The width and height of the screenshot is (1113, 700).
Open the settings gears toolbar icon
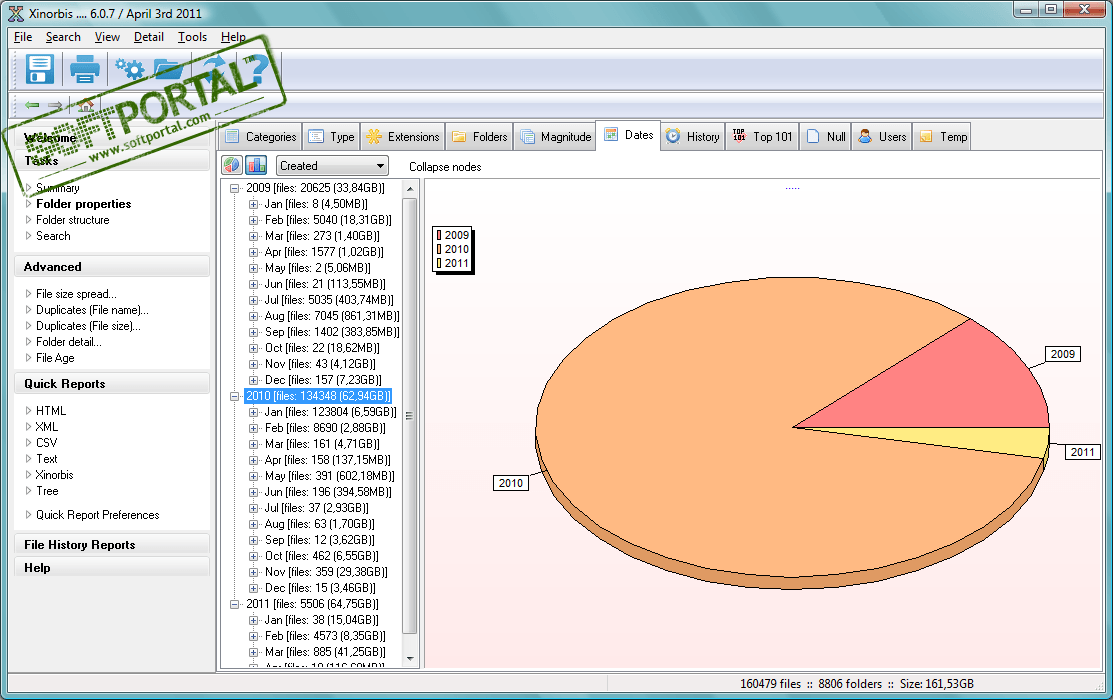click(x=129, y=69)
